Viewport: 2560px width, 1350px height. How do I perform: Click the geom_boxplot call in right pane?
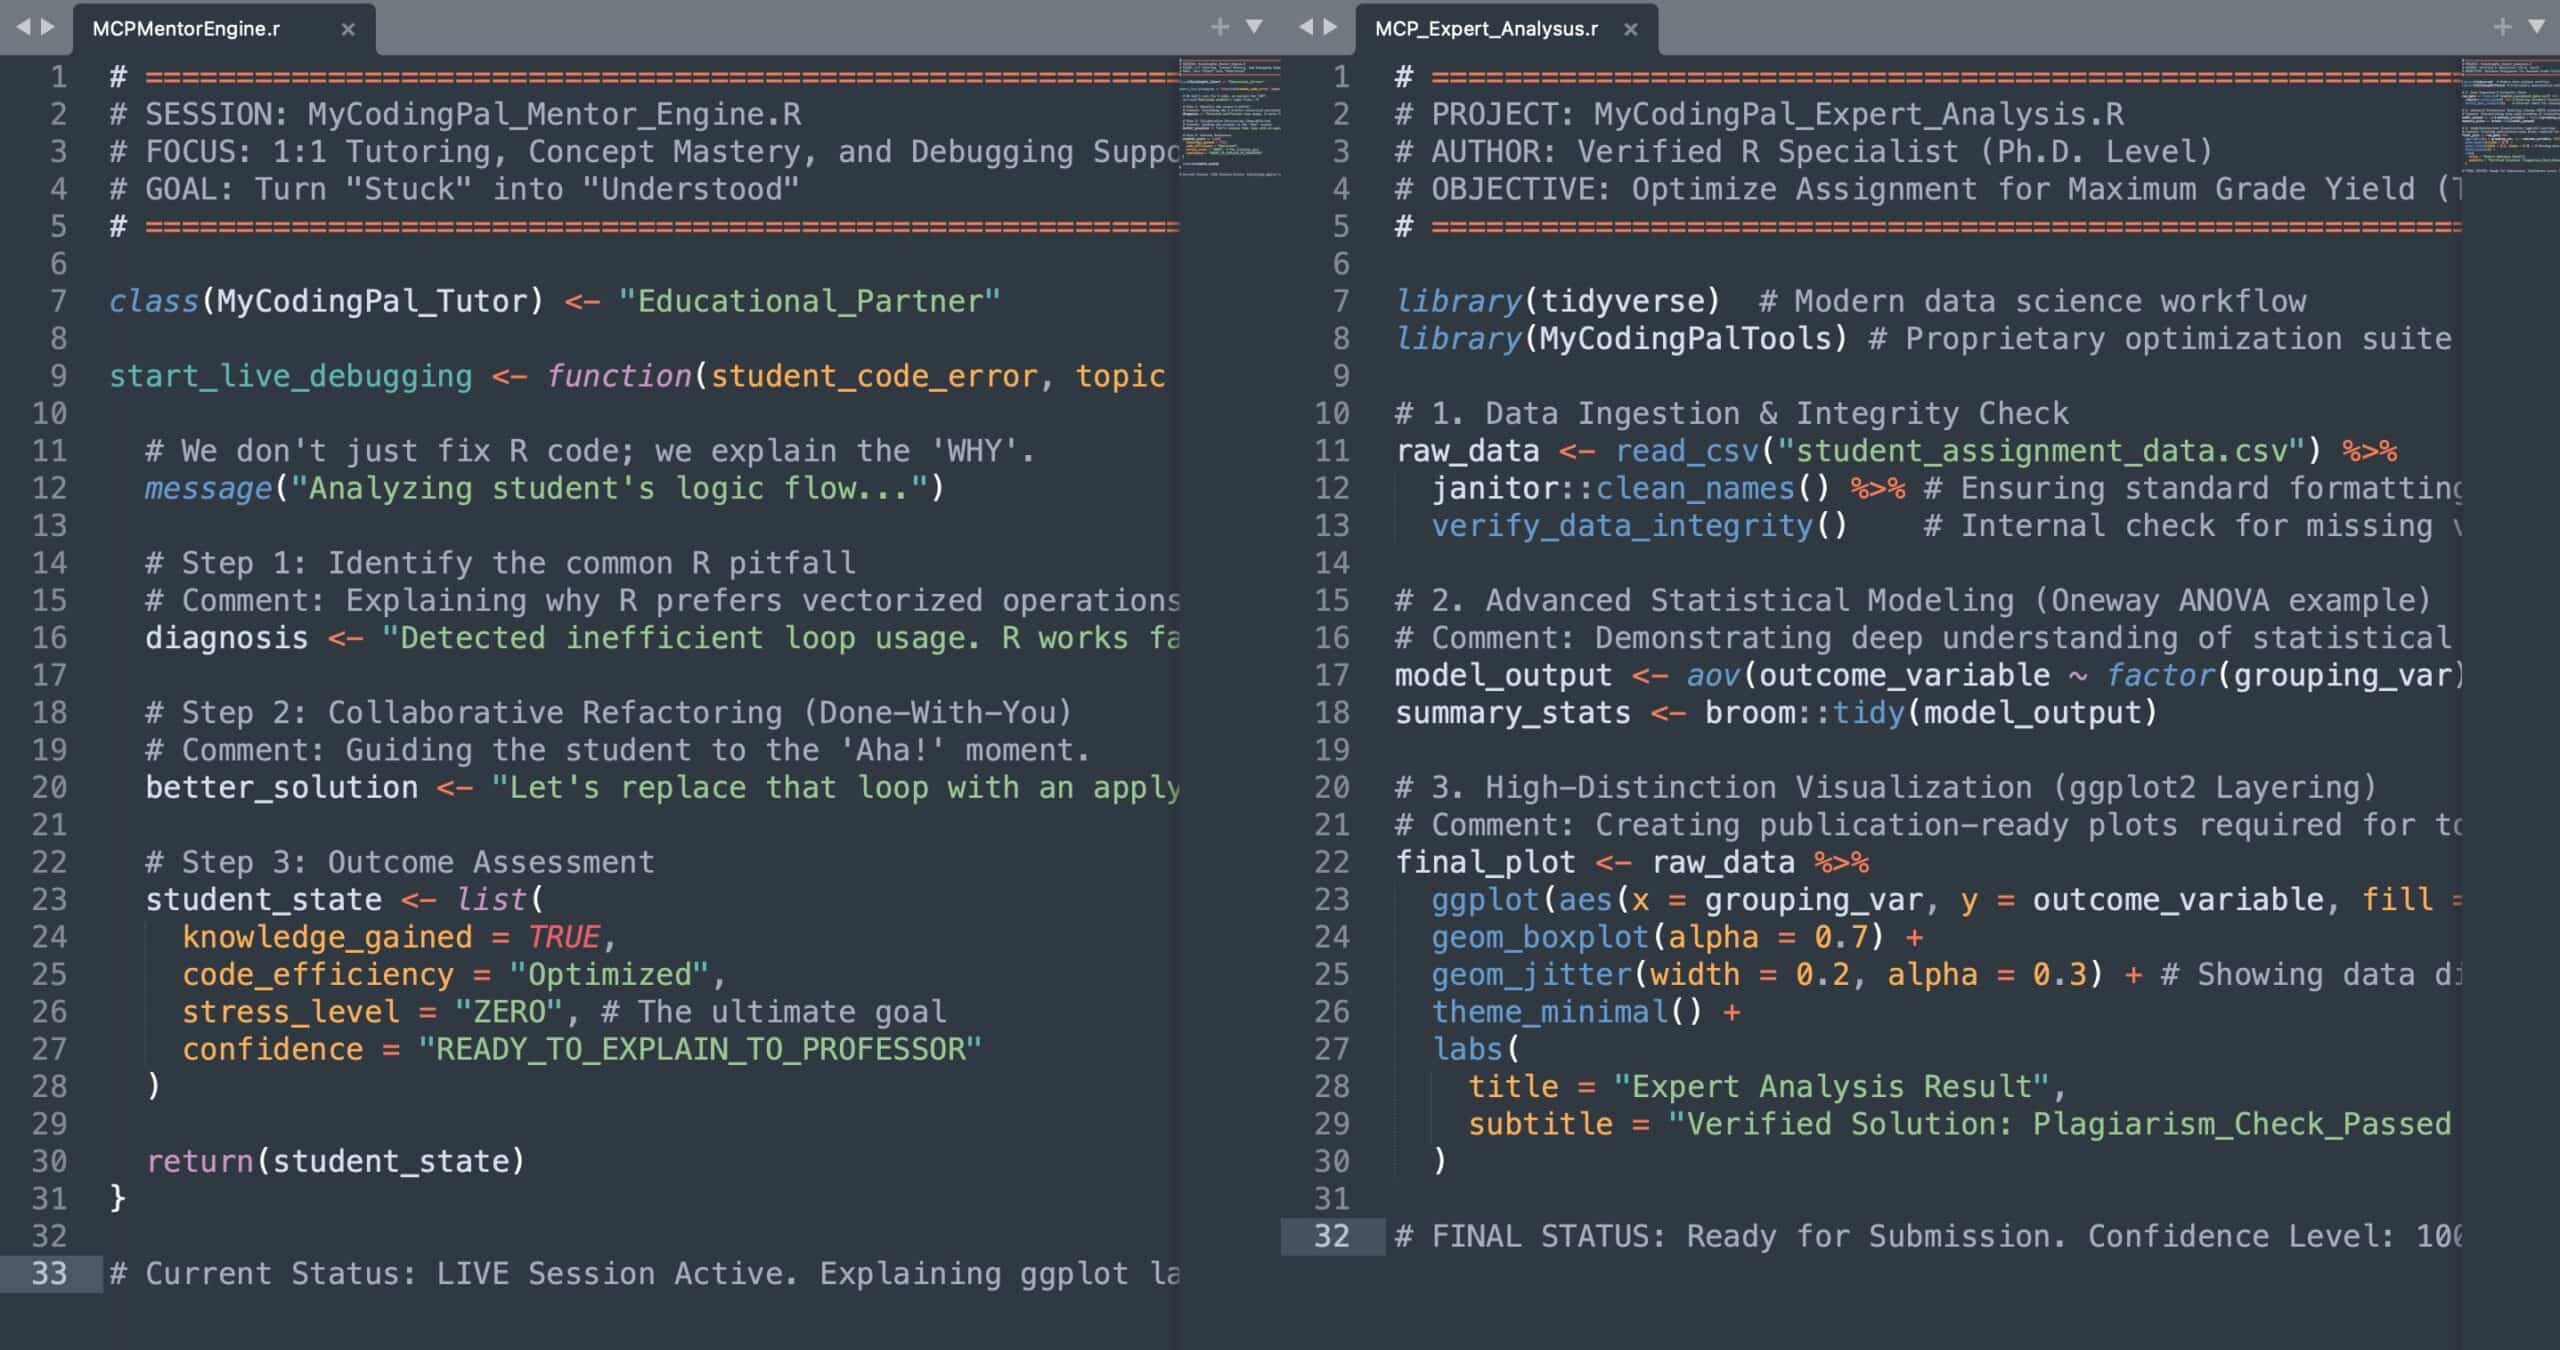pos(1539,937)
